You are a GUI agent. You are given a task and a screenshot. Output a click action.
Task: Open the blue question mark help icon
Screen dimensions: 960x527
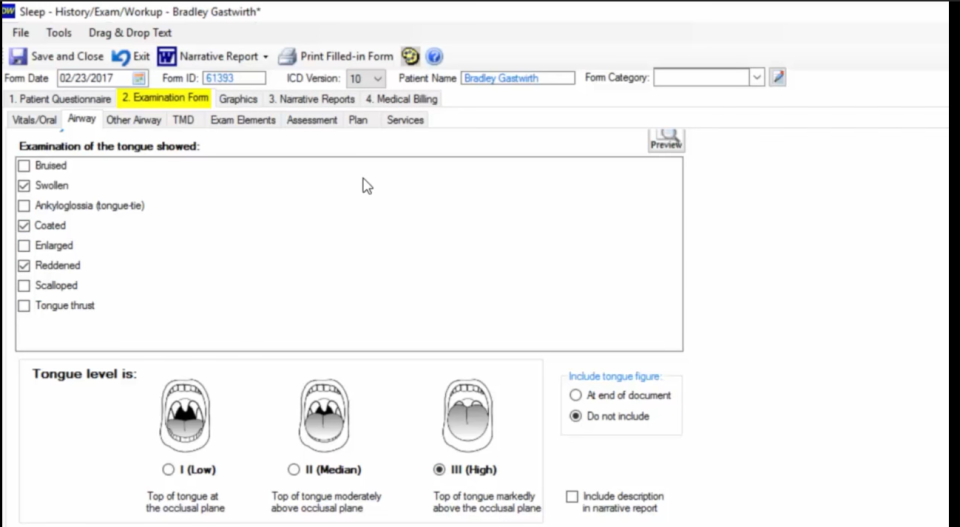pos(434,56)
